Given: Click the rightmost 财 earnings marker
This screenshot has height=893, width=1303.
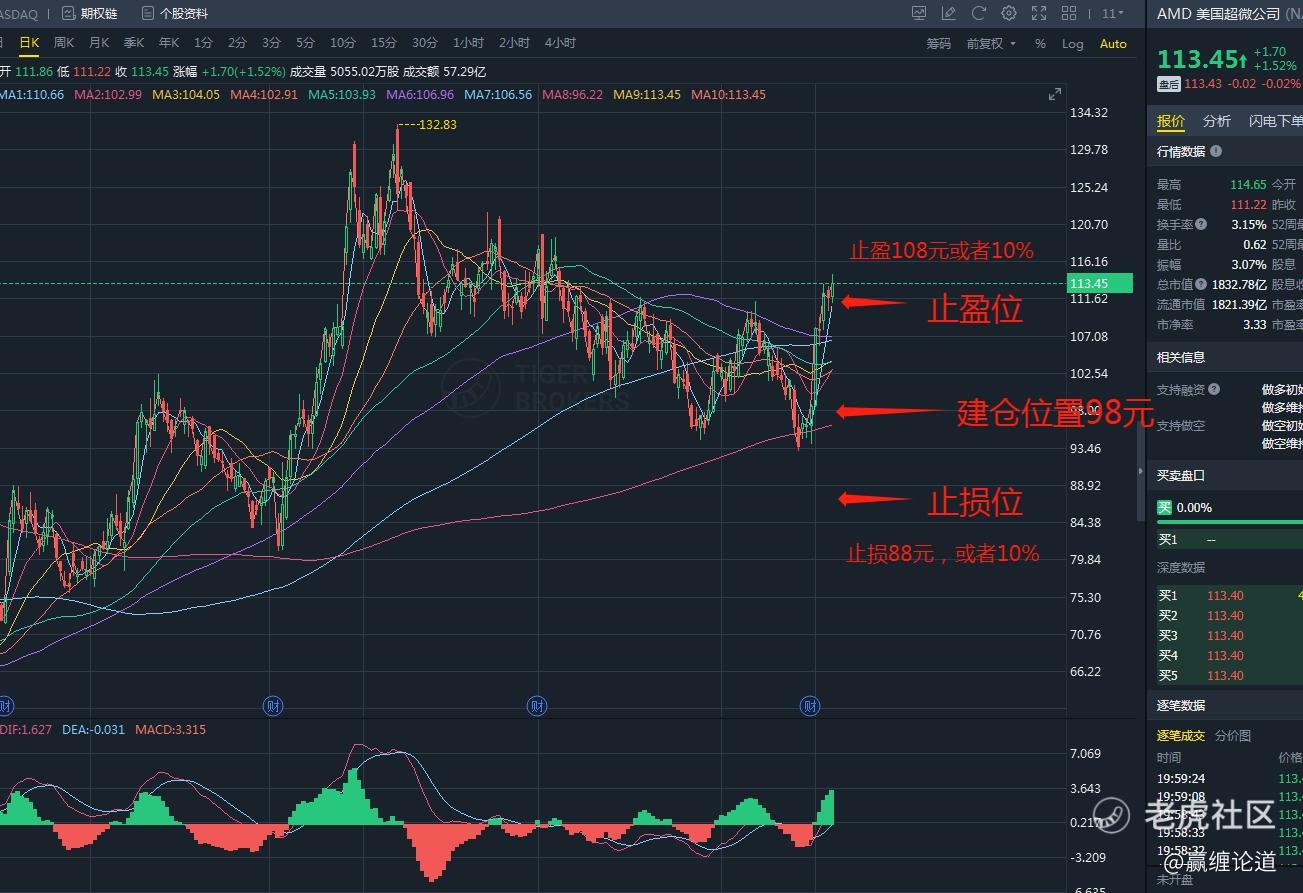Looking at the screenshot, I should pos(810,706).
